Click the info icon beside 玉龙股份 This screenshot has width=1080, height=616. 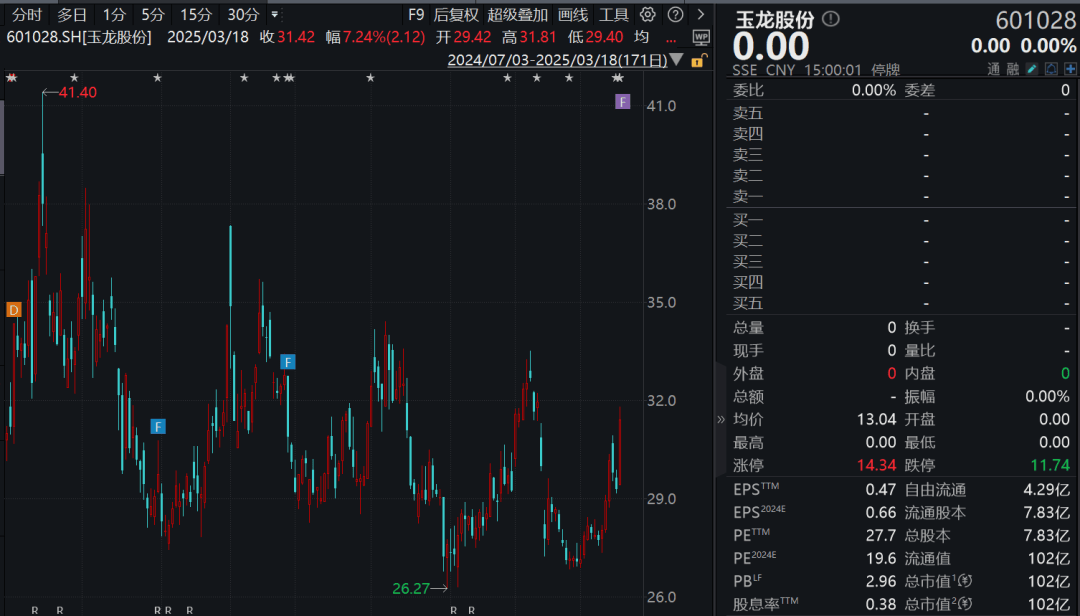click(831, 19)
